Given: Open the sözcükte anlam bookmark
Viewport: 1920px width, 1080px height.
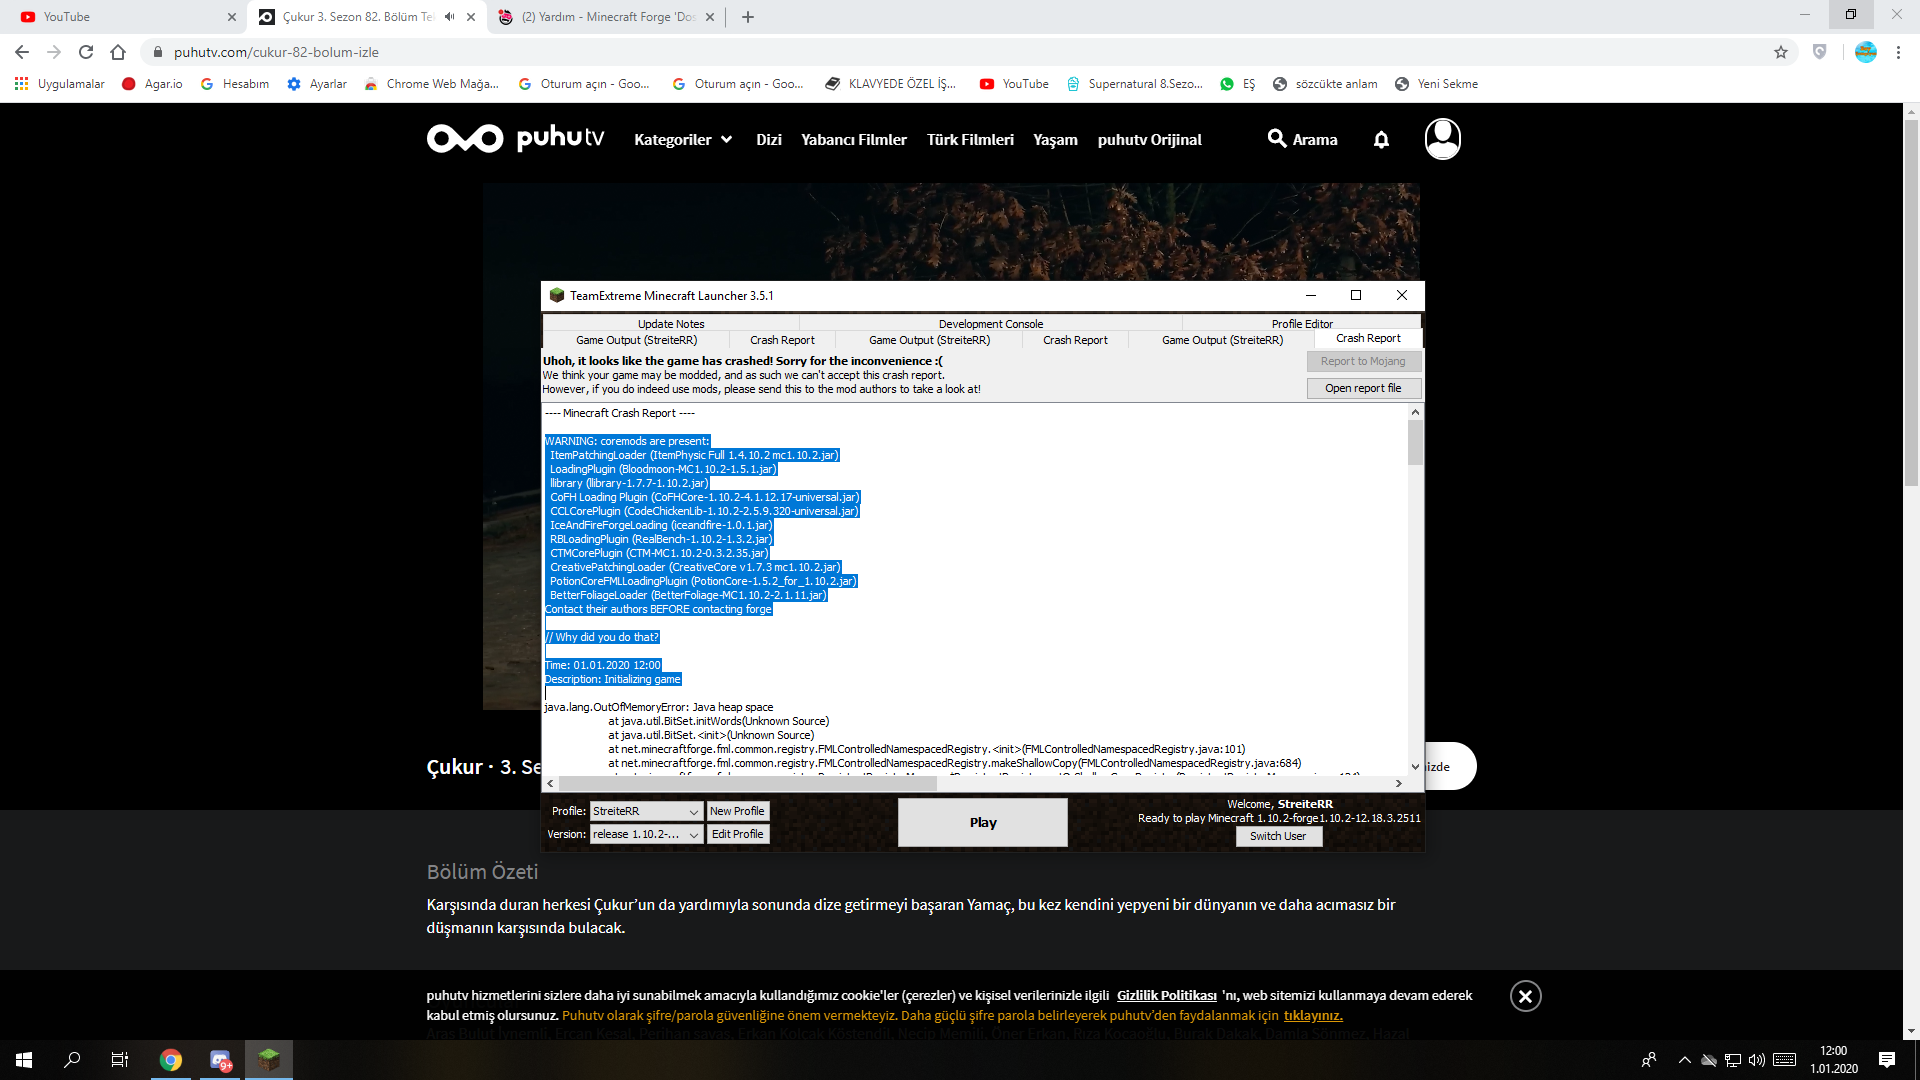Looking at the screenshot, I should (1325, 84).
